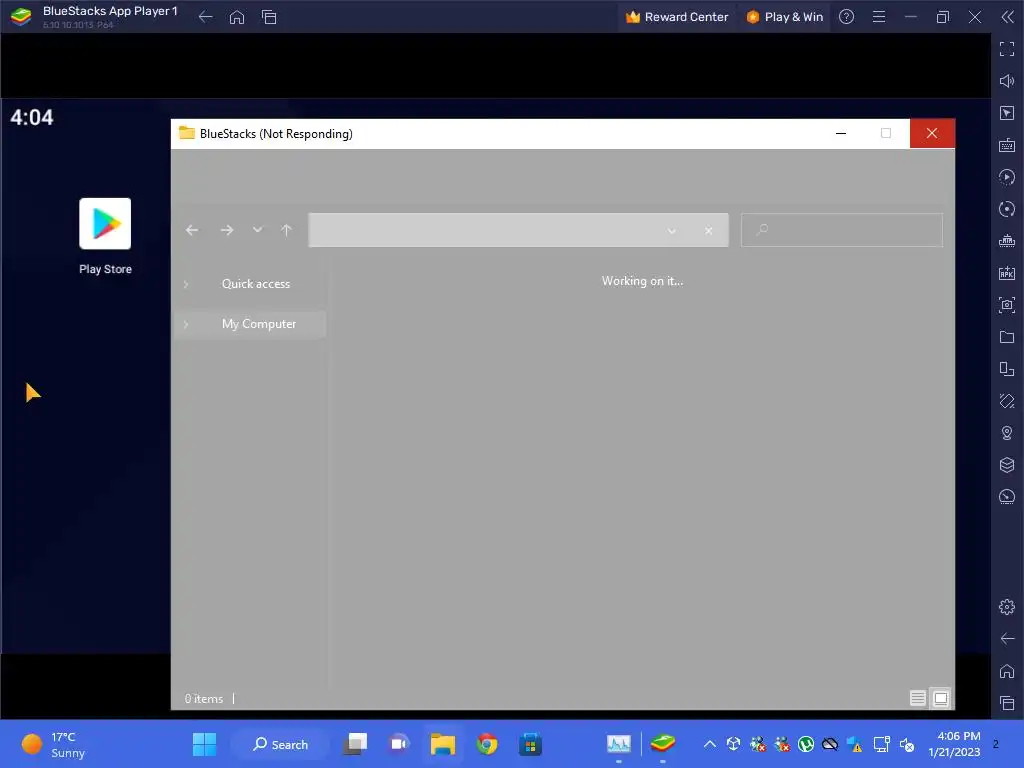
Task: Open the weather widget showing 17°C Sunny
Action: tap(54, 744)
